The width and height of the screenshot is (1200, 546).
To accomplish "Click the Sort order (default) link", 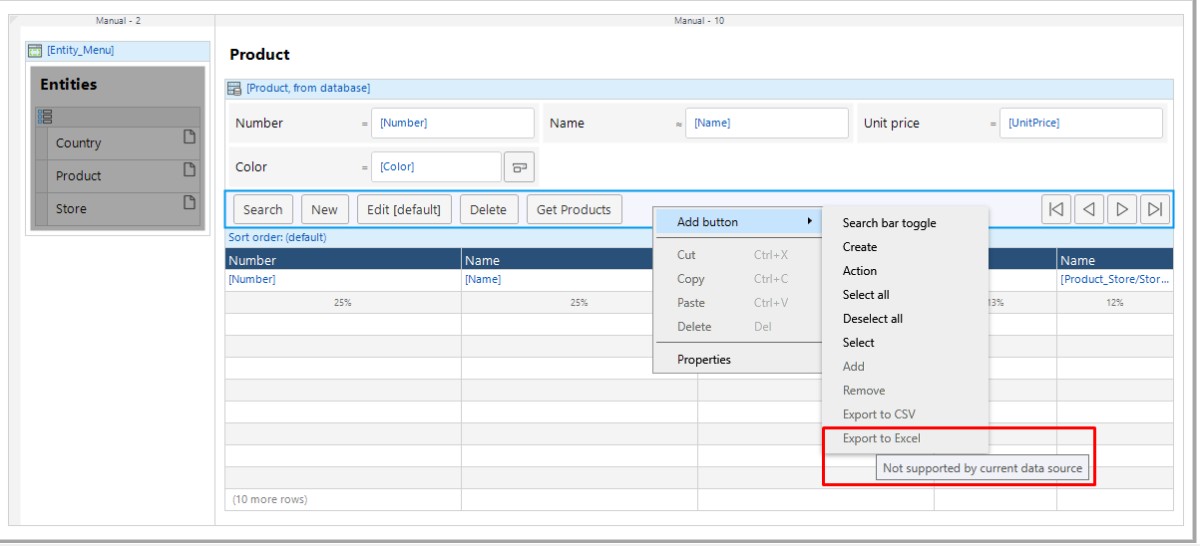I will pyautogui.click(x=271, y=238).
